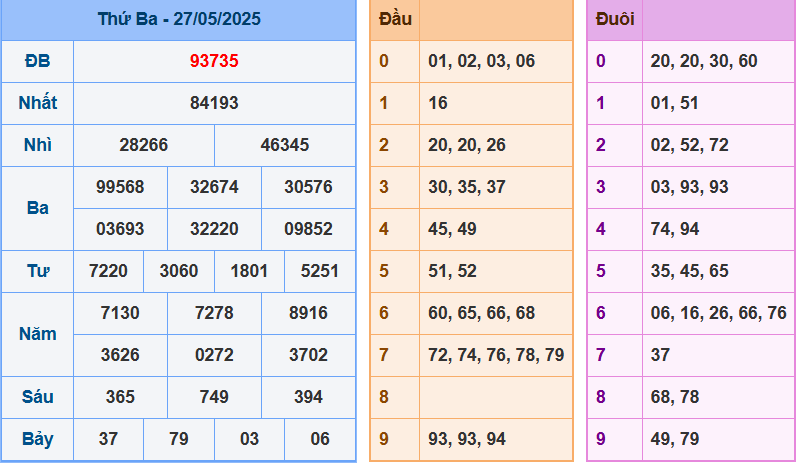Click the date header Thứ Ba - 27/05/2025
Image resolution: width=796 pixels, height=463 pixels.
pyautogui.click(x=179, y=19)
